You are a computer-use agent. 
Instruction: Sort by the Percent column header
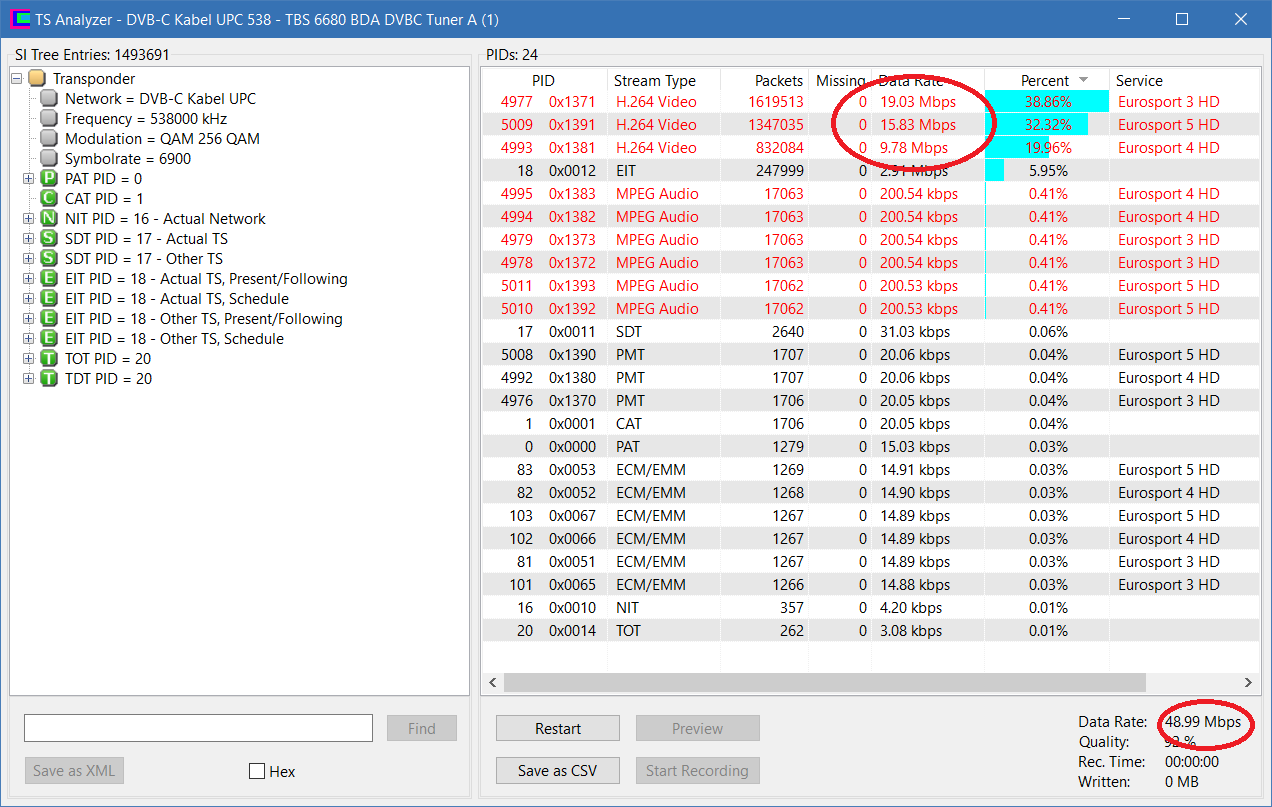1047,81
